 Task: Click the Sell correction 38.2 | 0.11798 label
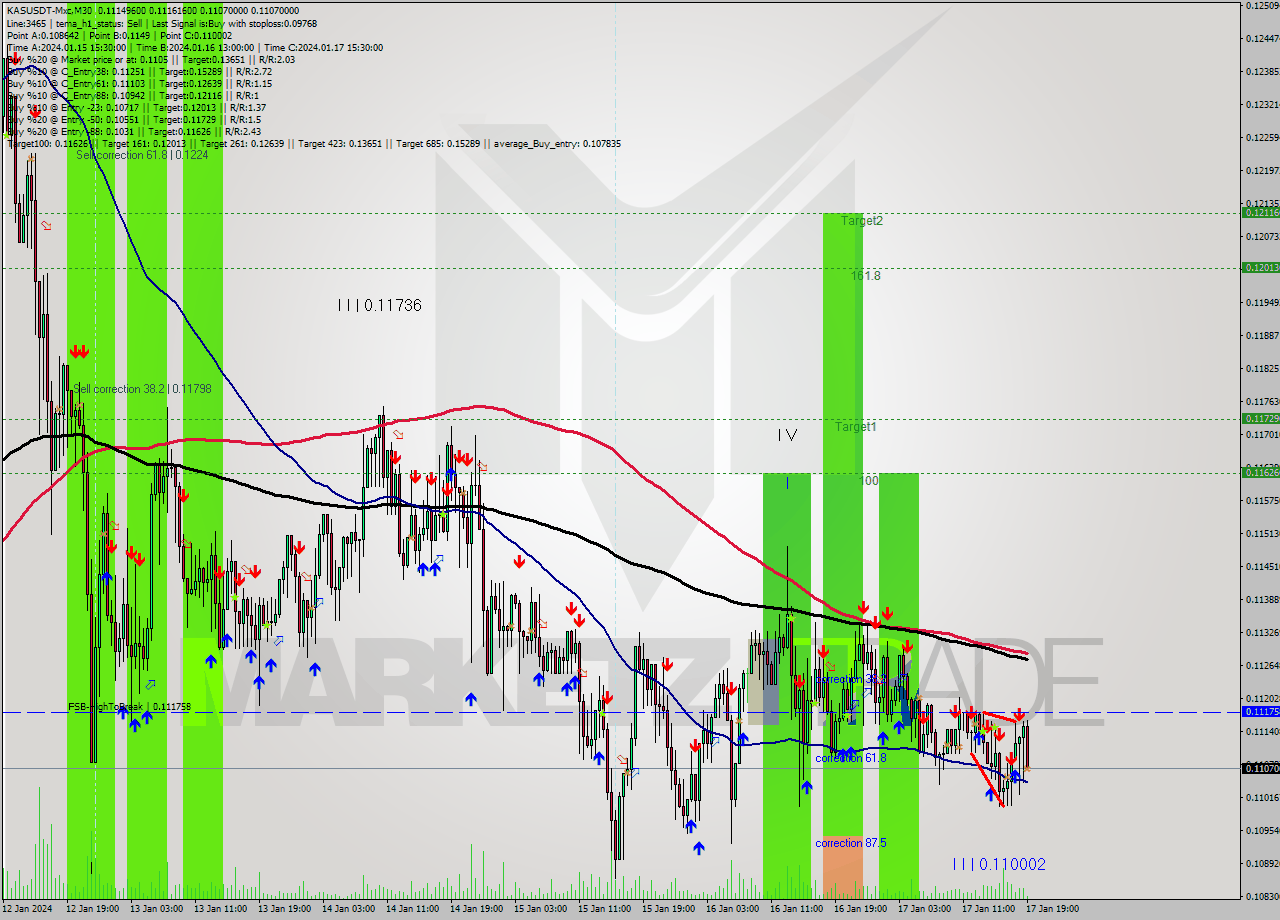point(142,388)
